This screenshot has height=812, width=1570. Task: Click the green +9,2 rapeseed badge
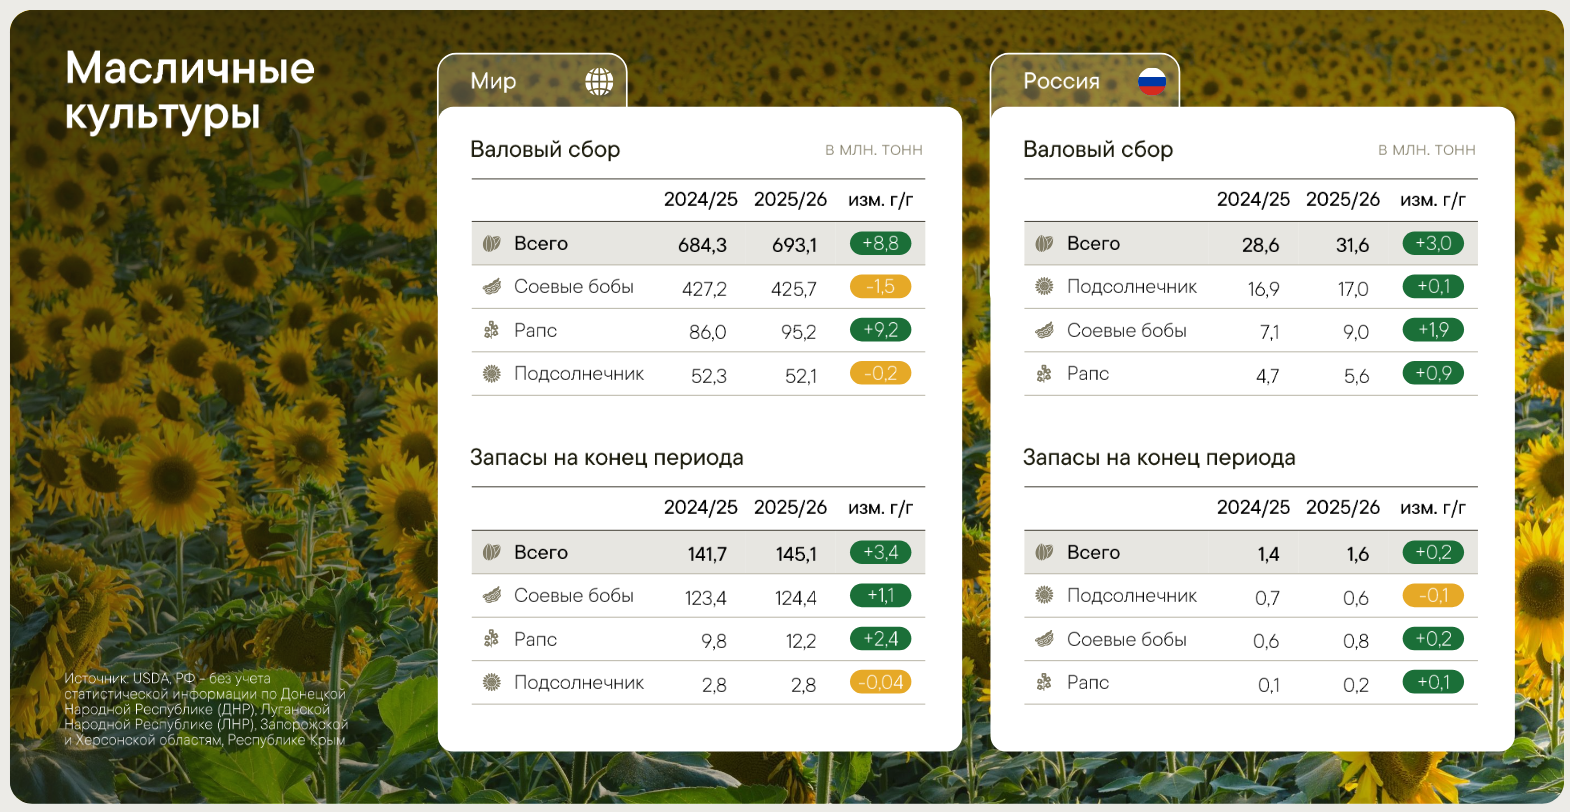pyautogui.click(x=880, y=330)
